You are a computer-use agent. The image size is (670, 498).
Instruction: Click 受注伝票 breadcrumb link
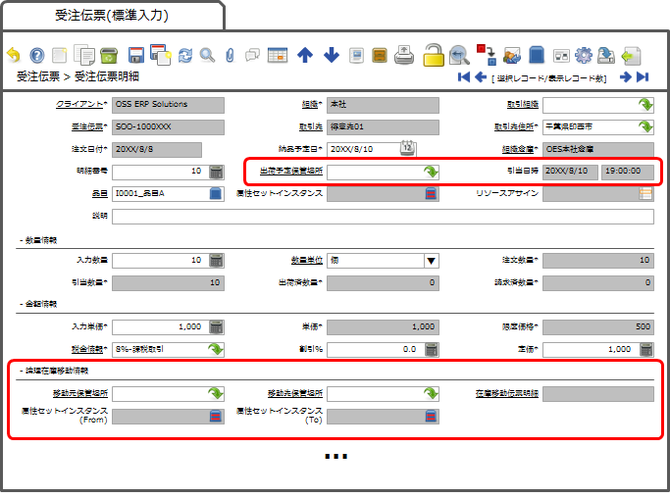click(x=38, y=77)
